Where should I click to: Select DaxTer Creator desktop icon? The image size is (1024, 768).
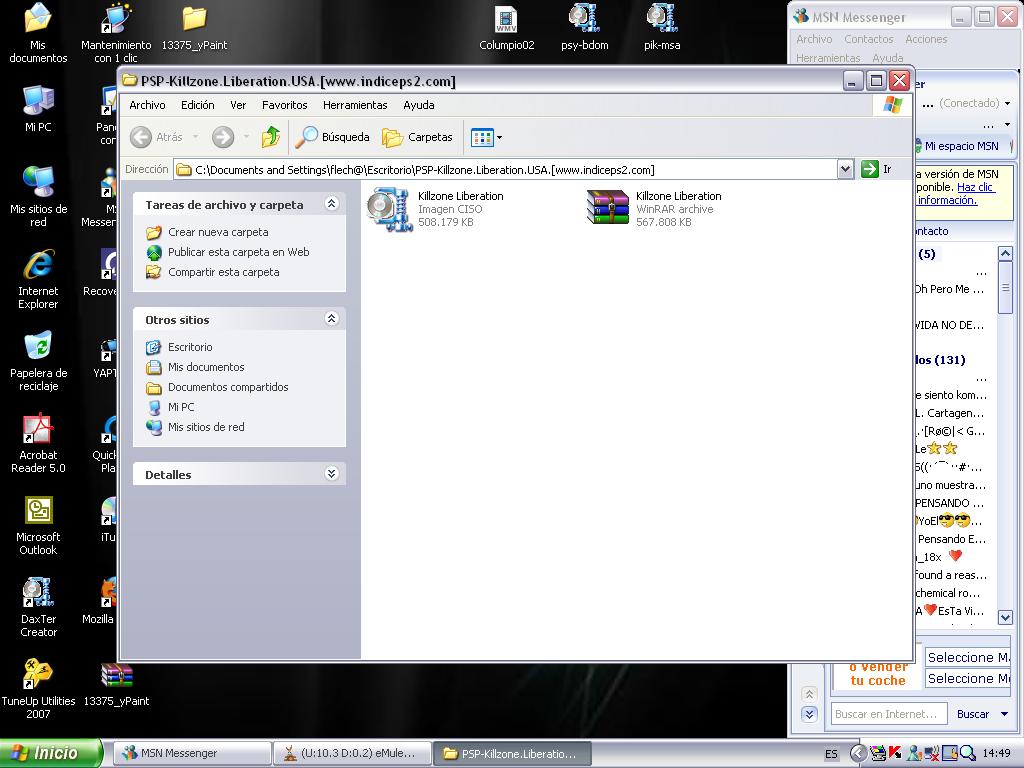(38, 607)
